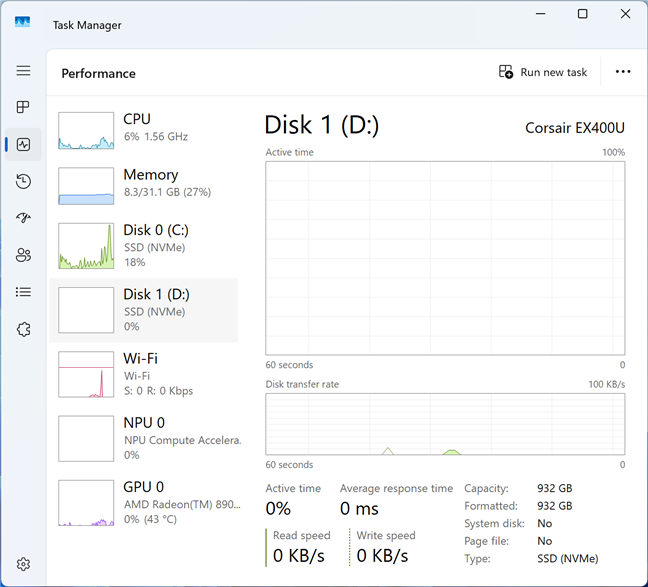This screenshot has height=587, width=648.
Task: Click the NPU Compute Accelera. text
Action: (x=183, y=440)
